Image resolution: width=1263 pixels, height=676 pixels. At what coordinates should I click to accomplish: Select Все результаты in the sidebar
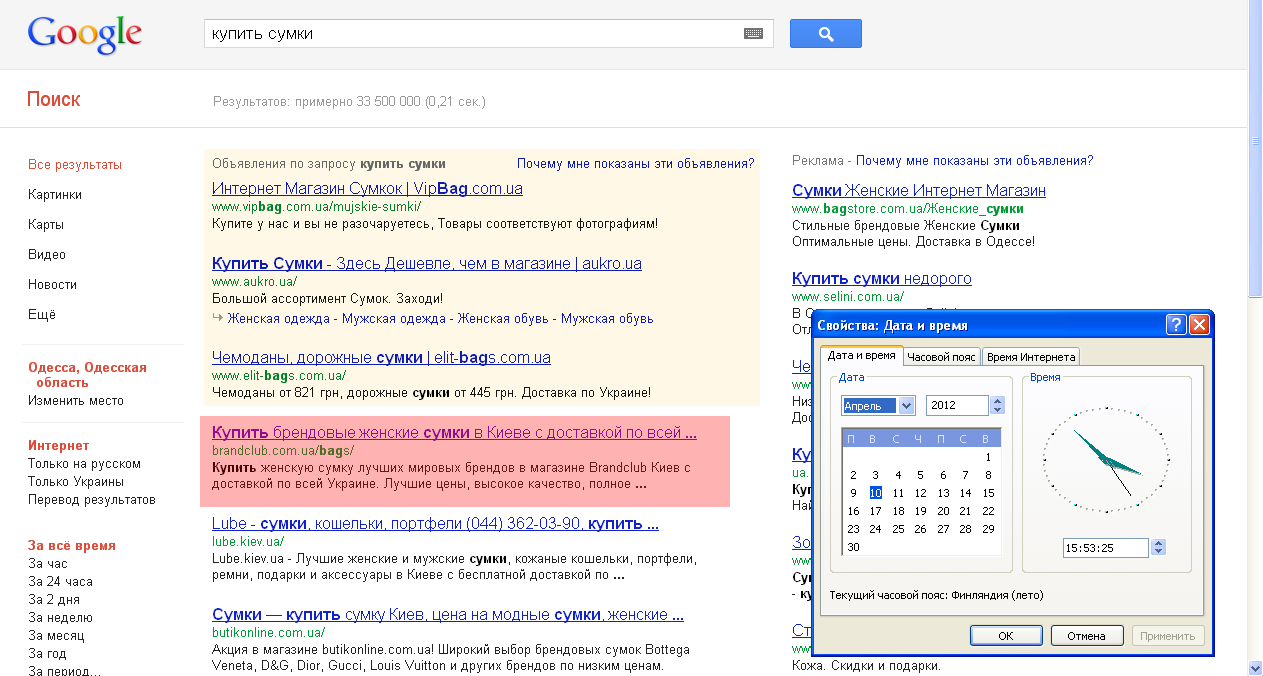coord(75,165)
